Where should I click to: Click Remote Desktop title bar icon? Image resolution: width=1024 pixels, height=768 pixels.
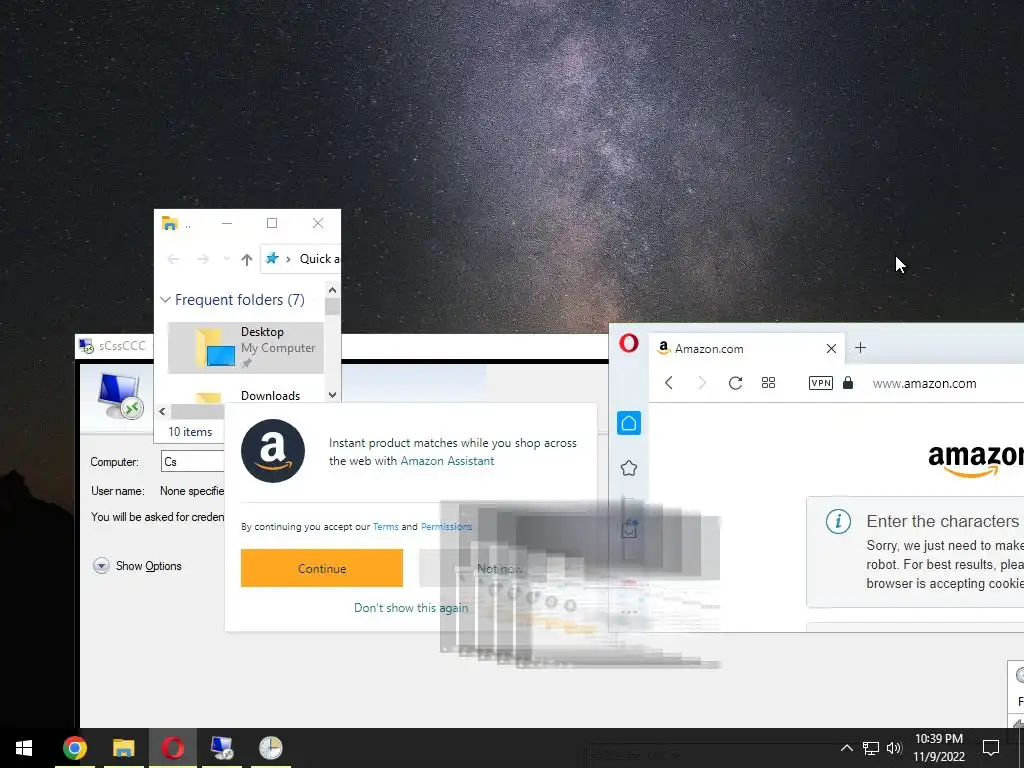(86, 345)
